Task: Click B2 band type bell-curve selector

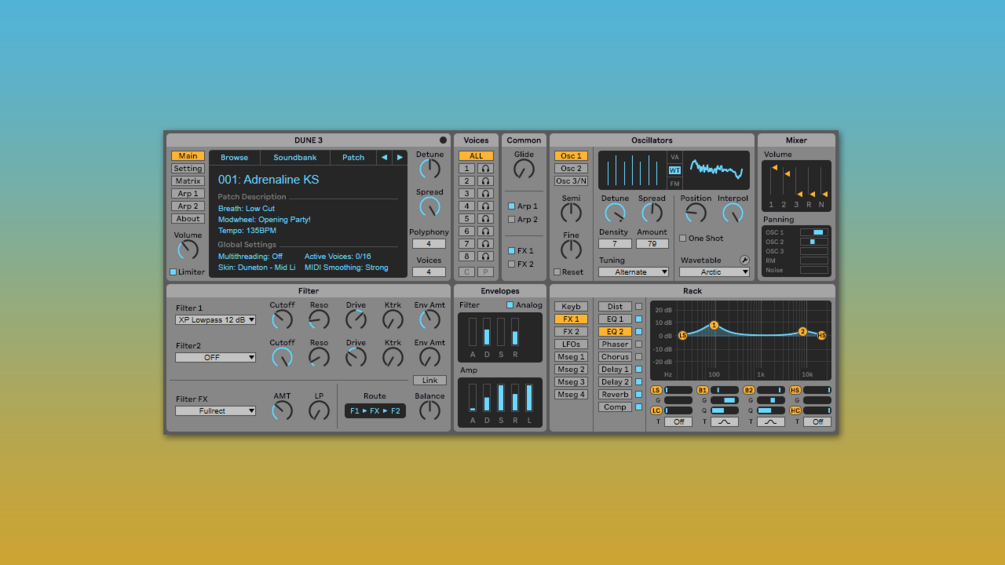Action: click(x=770, y=422)
